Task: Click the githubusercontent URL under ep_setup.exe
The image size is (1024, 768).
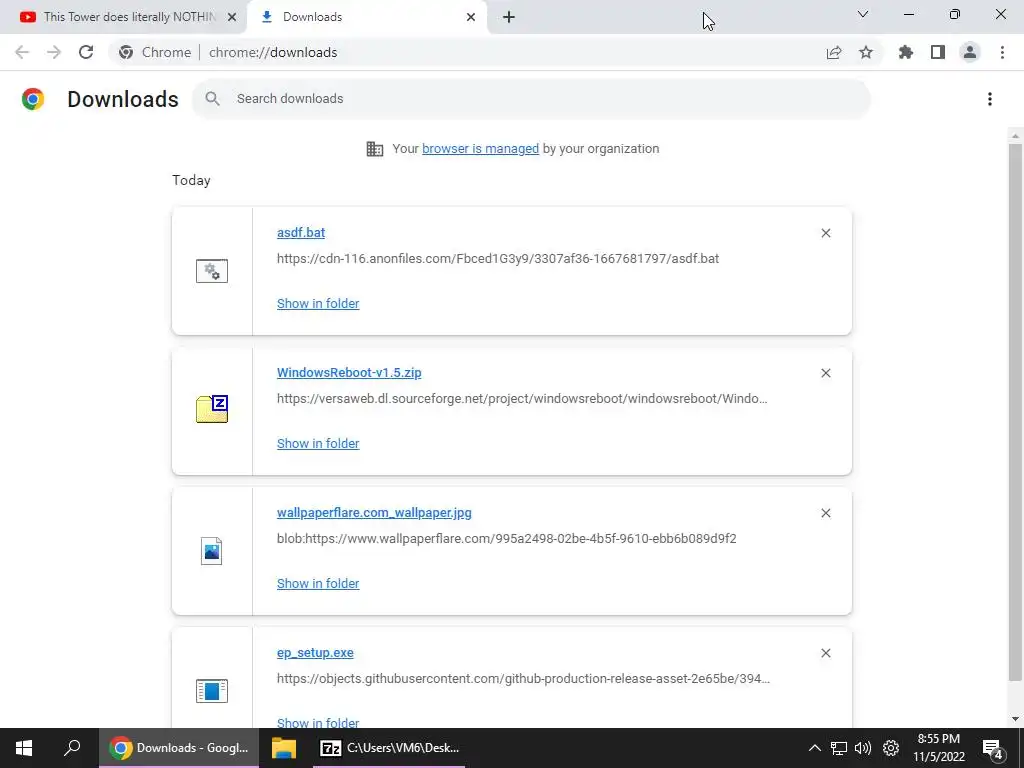Action: [x=523, y=679]
